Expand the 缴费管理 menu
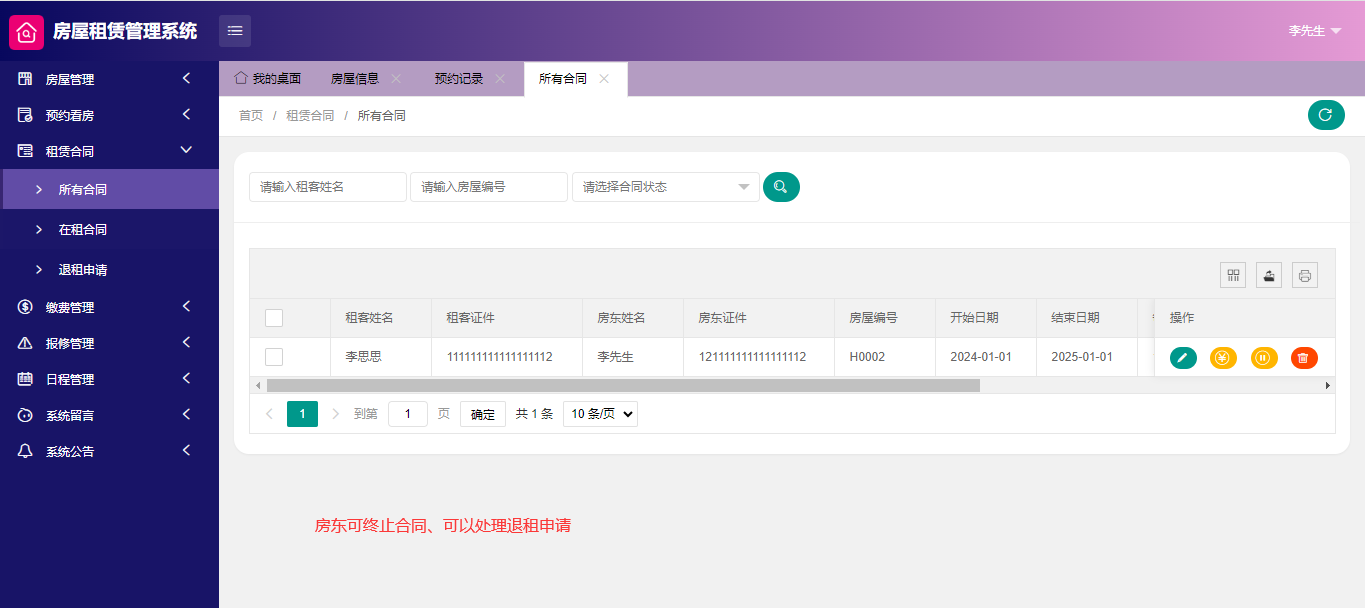The height and width of the screenshot is (608, 1365). click(186, 306)
